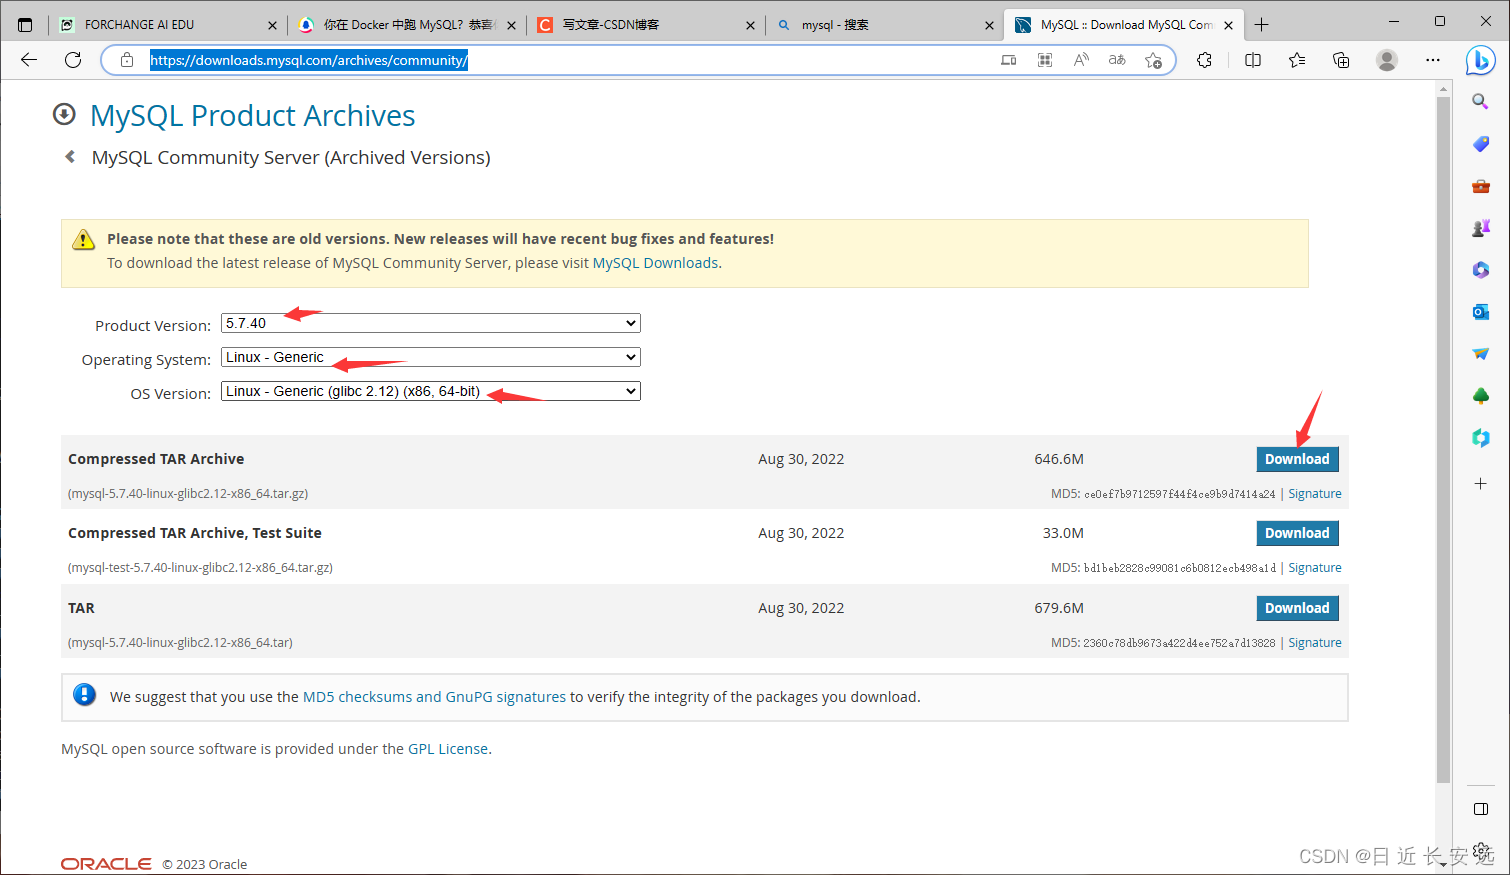Open Bing chat sidebar icon

coord(1480,61)
